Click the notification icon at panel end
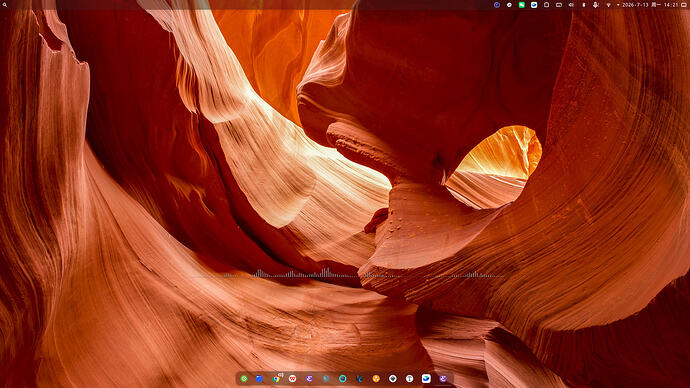Screen dimensions: 690x388 (x=684, y=5)
